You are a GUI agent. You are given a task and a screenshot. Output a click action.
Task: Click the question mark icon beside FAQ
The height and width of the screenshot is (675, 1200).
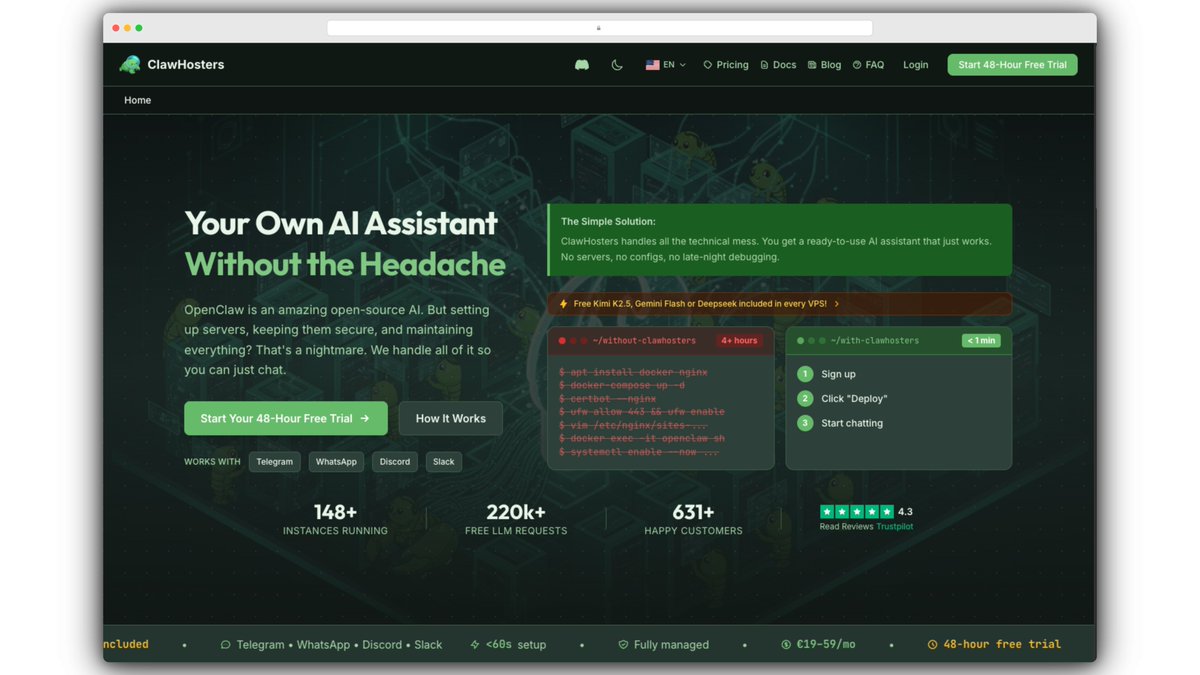(857, 65)
